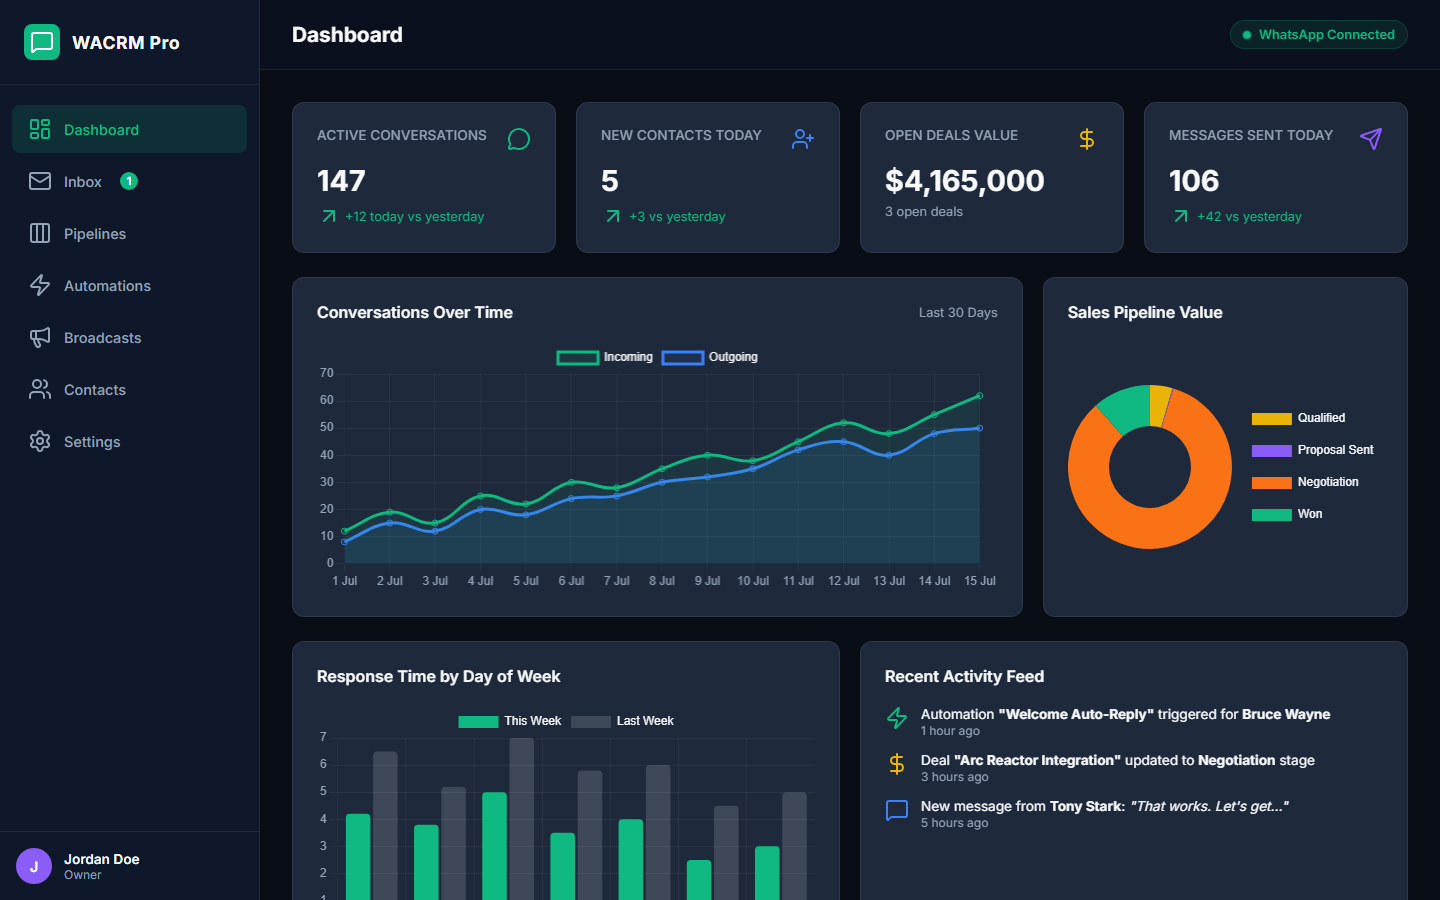Click the New Contacts upward trend arrow
Viewport: 1440px width, 900px height.
click(613, 216)
